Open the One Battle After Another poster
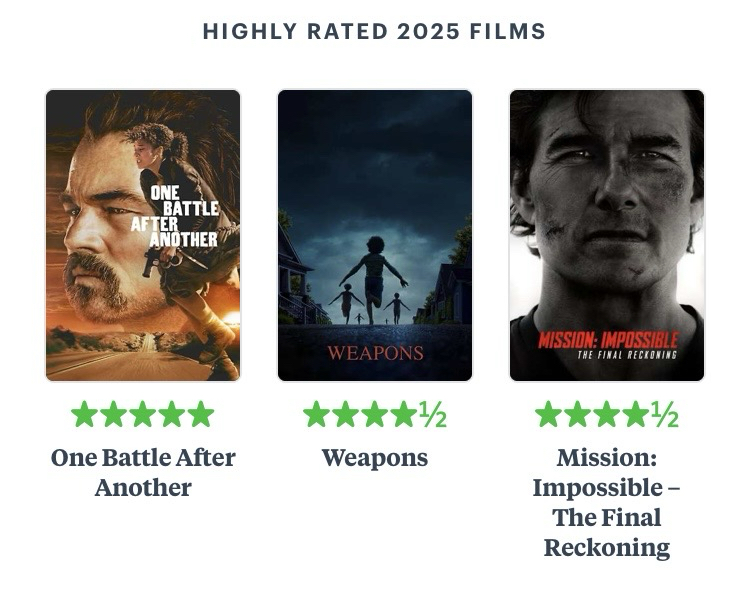The width and height of the screenshot is (750, 596). (x=143, y=235)
